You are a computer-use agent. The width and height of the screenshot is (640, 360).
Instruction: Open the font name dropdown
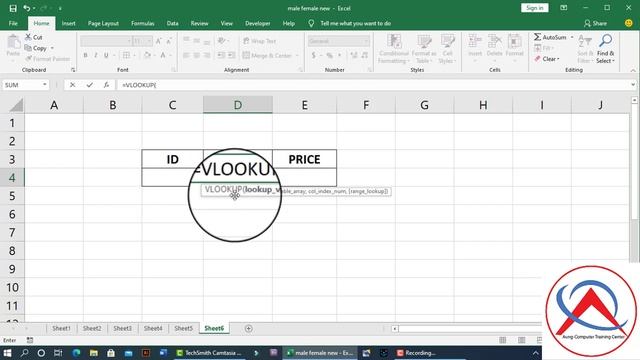click(x=129, y=41)
